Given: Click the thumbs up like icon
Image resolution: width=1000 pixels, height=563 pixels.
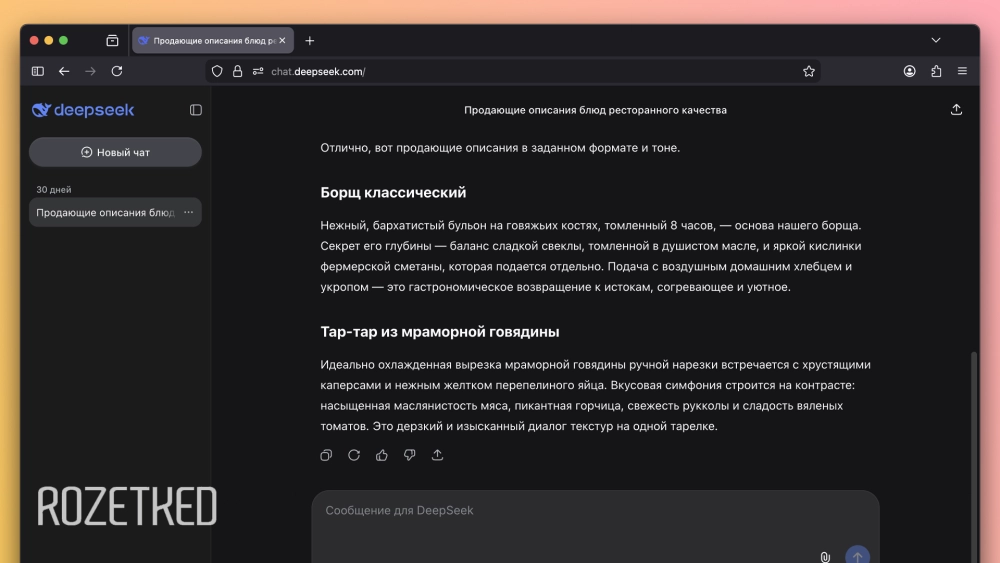Looking at the screenshot, I should pos(382,455).
